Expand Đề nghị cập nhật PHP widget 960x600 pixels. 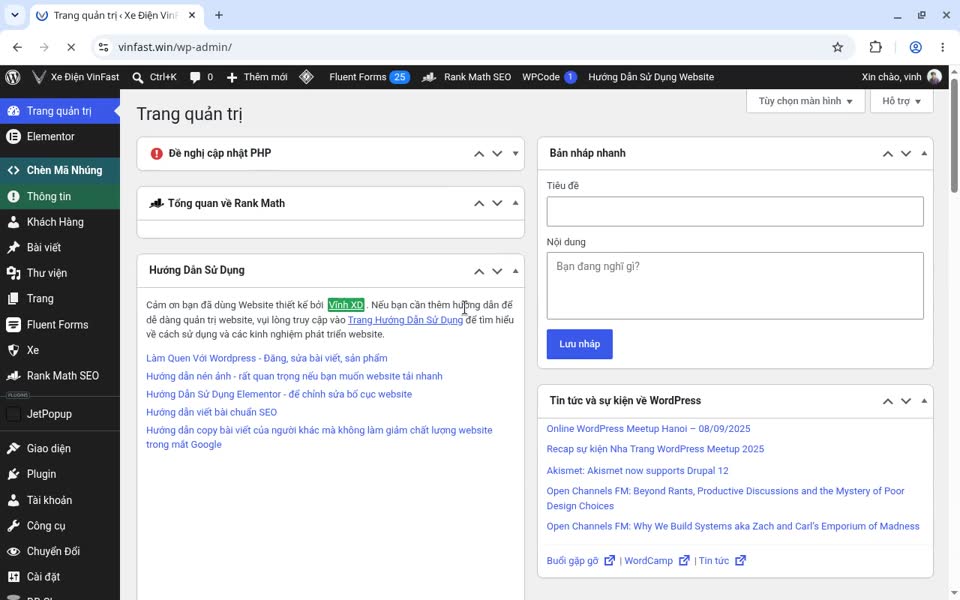[516, 154]
